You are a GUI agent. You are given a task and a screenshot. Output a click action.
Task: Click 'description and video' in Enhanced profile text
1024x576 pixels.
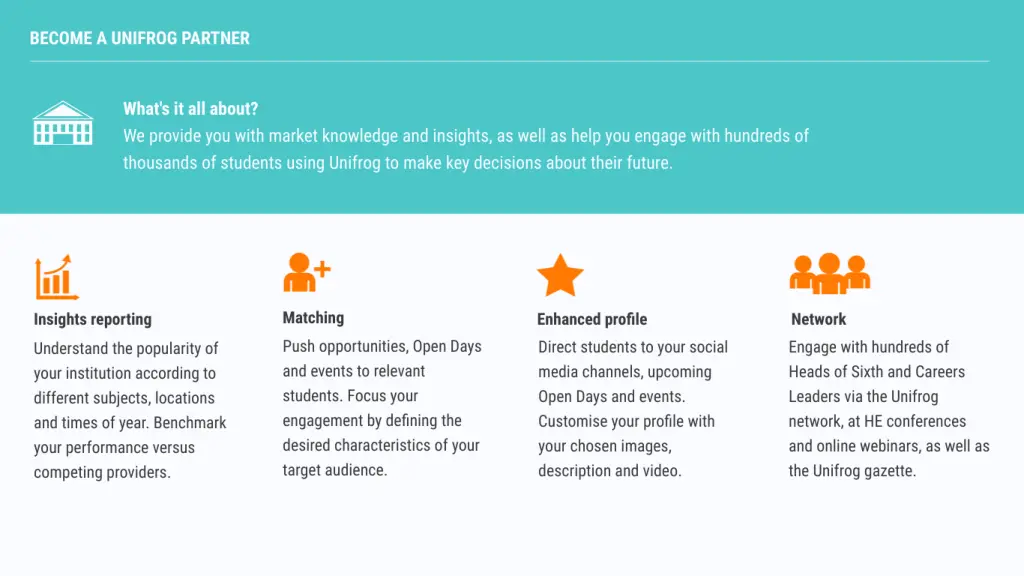click(x=610, y=471)
